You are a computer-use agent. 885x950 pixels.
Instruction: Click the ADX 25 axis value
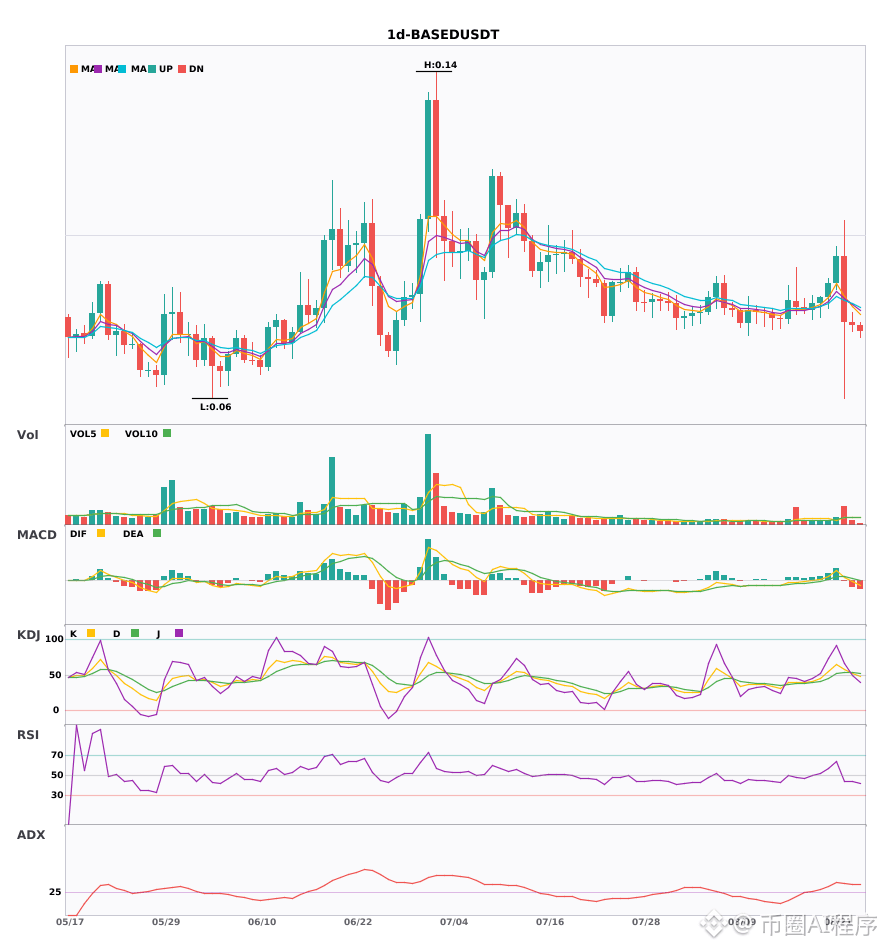pos(55,892)
